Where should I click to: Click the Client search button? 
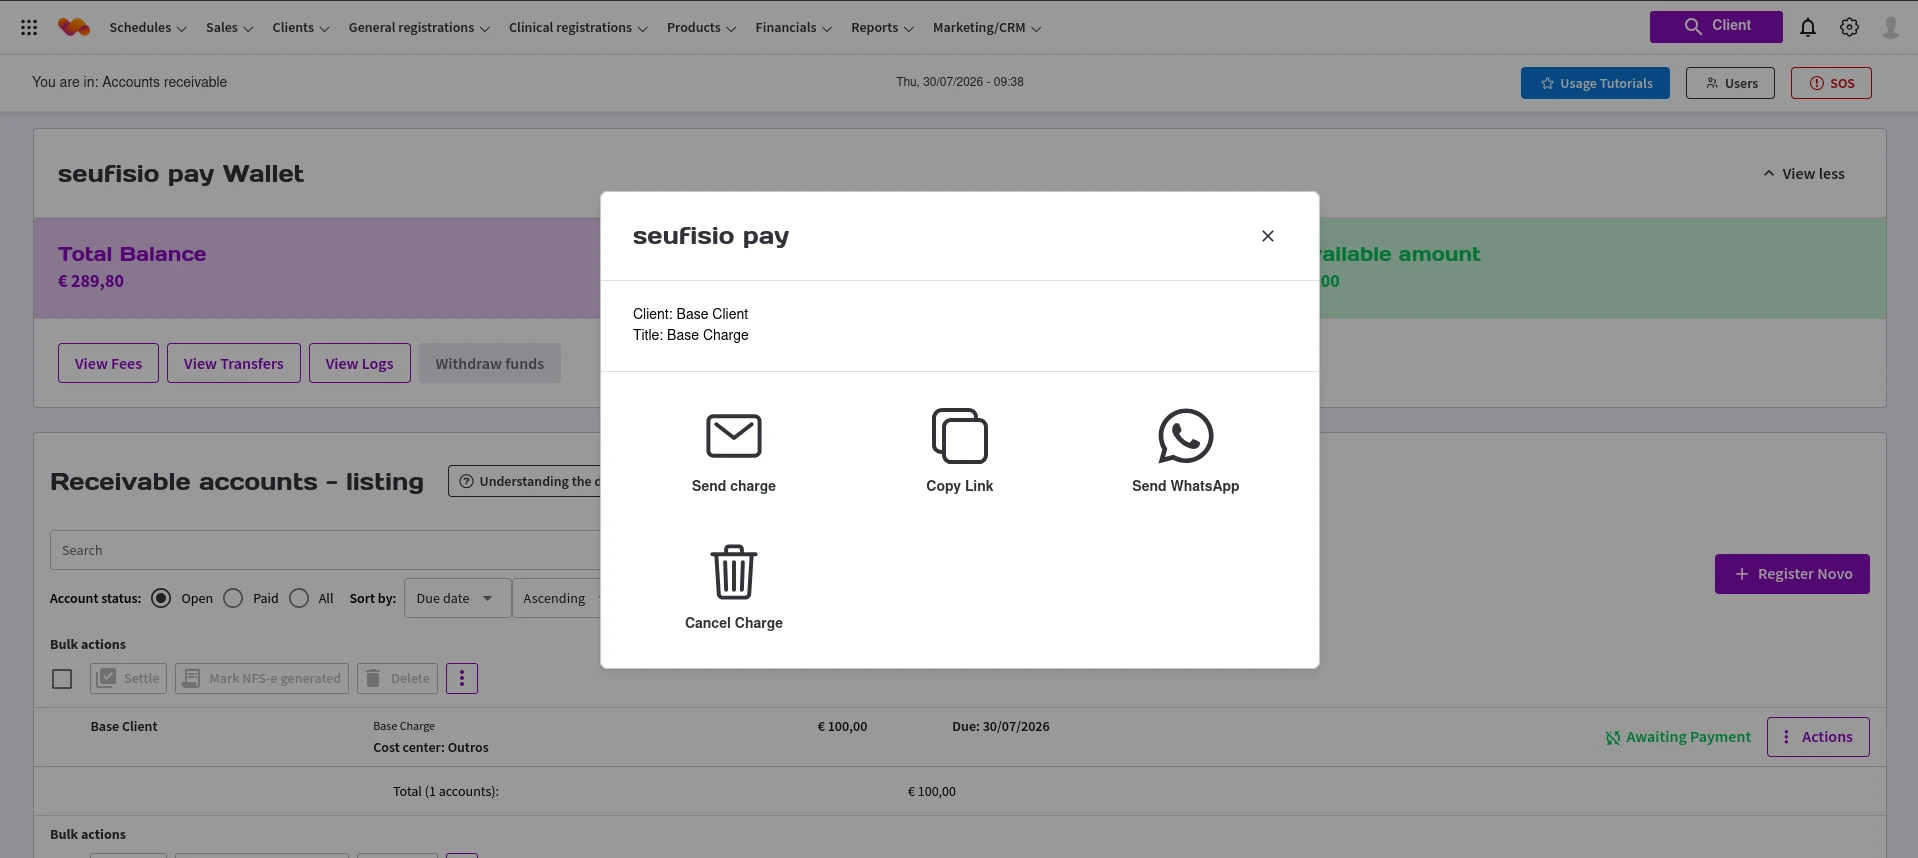click(1716, 27)
